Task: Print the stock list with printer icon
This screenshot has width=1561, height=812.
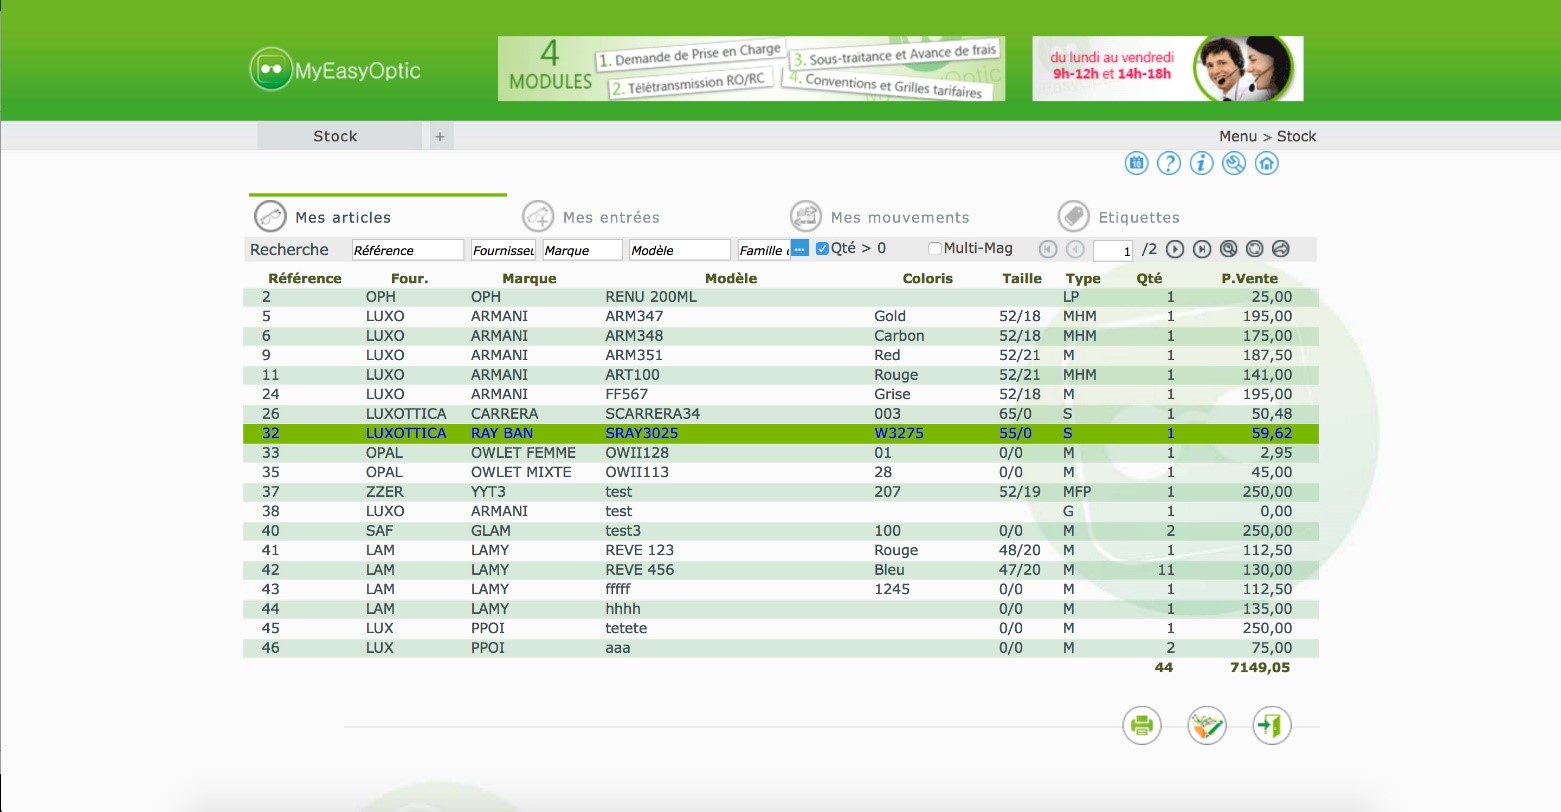Action: point(1142,725)
